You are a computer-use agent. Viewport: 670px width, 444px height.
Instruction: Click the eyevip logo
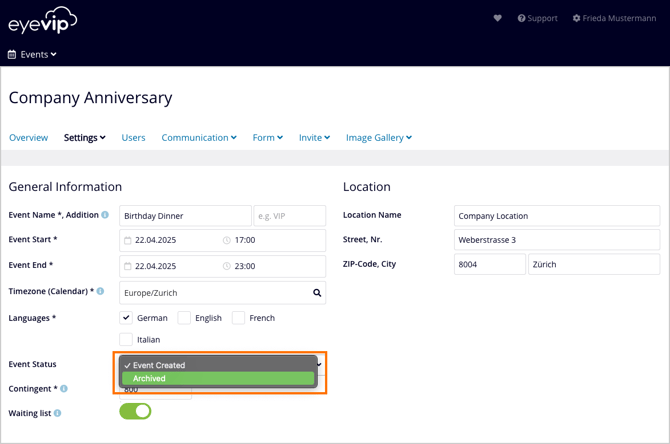43,20
